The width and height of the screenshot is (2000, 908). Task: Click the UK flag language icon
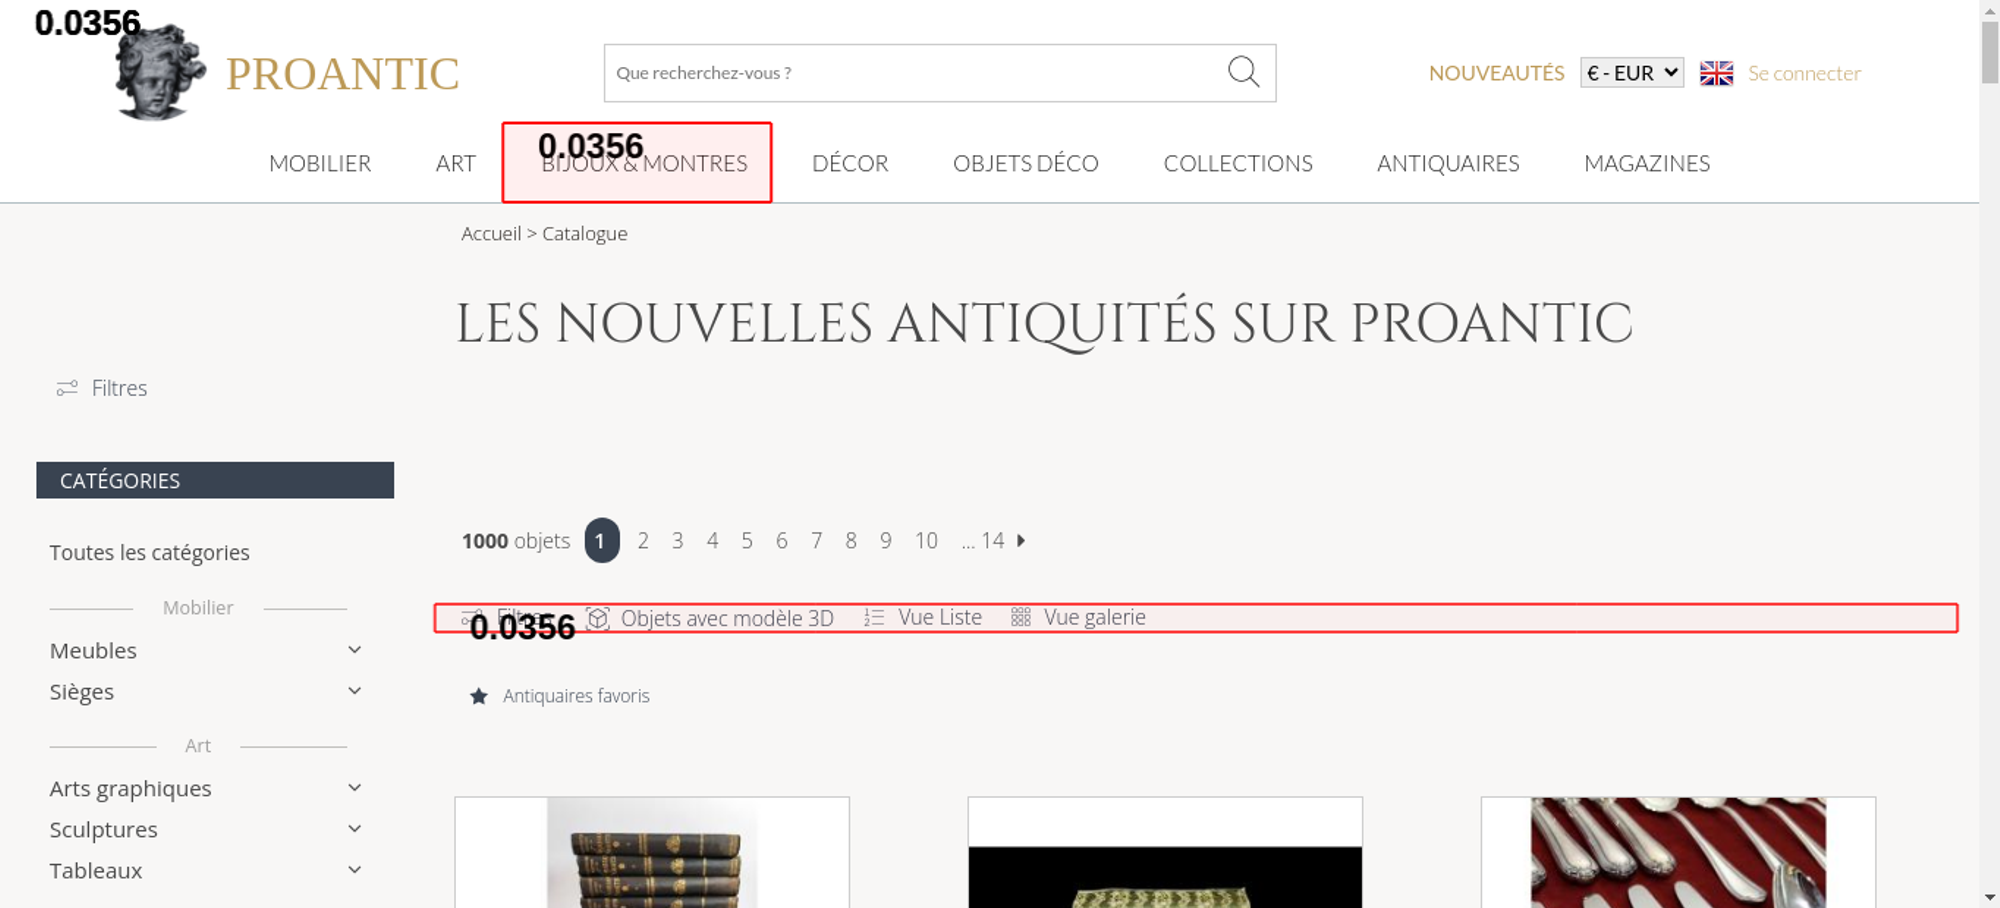pos(1716,73)
